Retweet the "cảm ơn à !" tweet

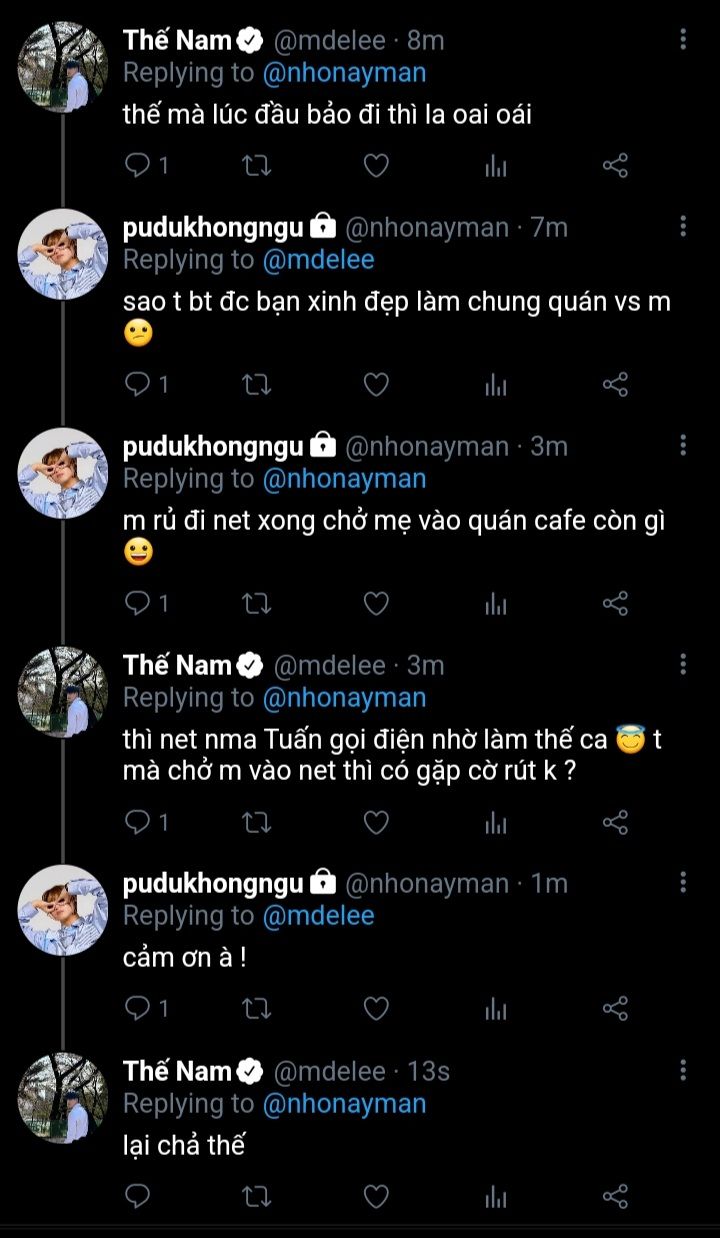pyautogui.click(x=257, y=1008)
